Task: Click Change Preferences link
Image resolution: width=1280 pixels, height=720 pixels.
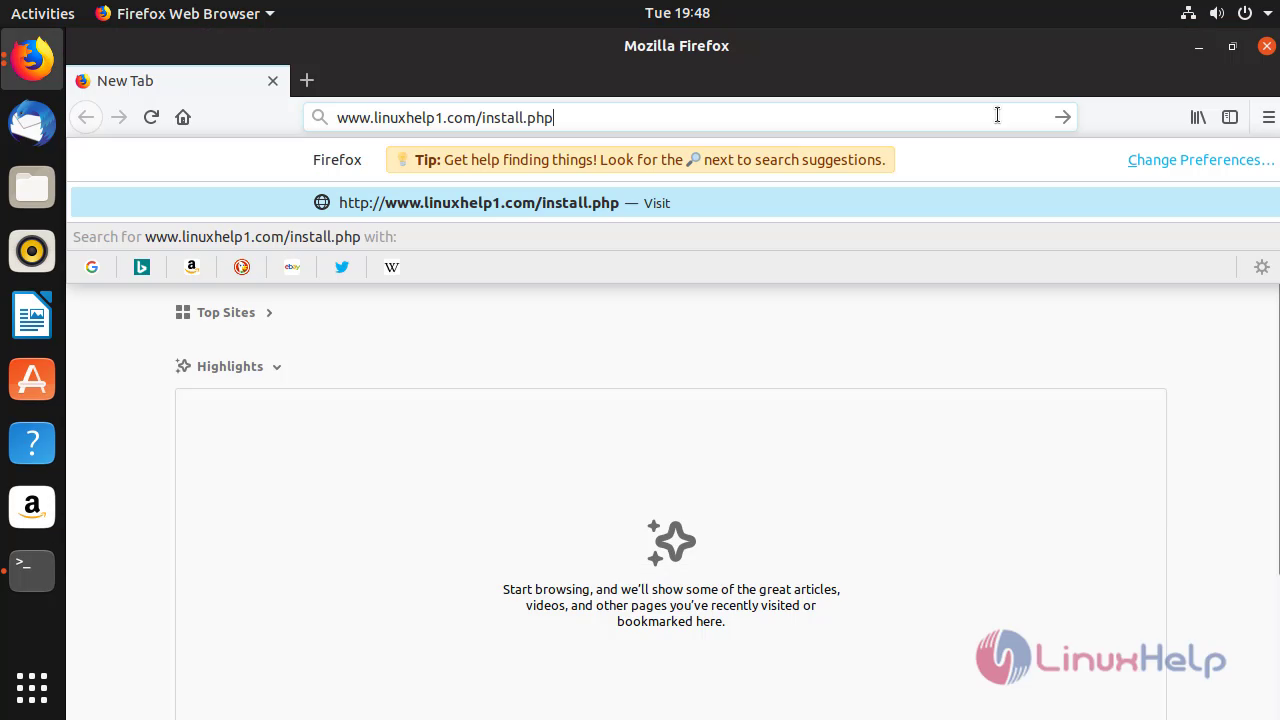Action: 1201,160
